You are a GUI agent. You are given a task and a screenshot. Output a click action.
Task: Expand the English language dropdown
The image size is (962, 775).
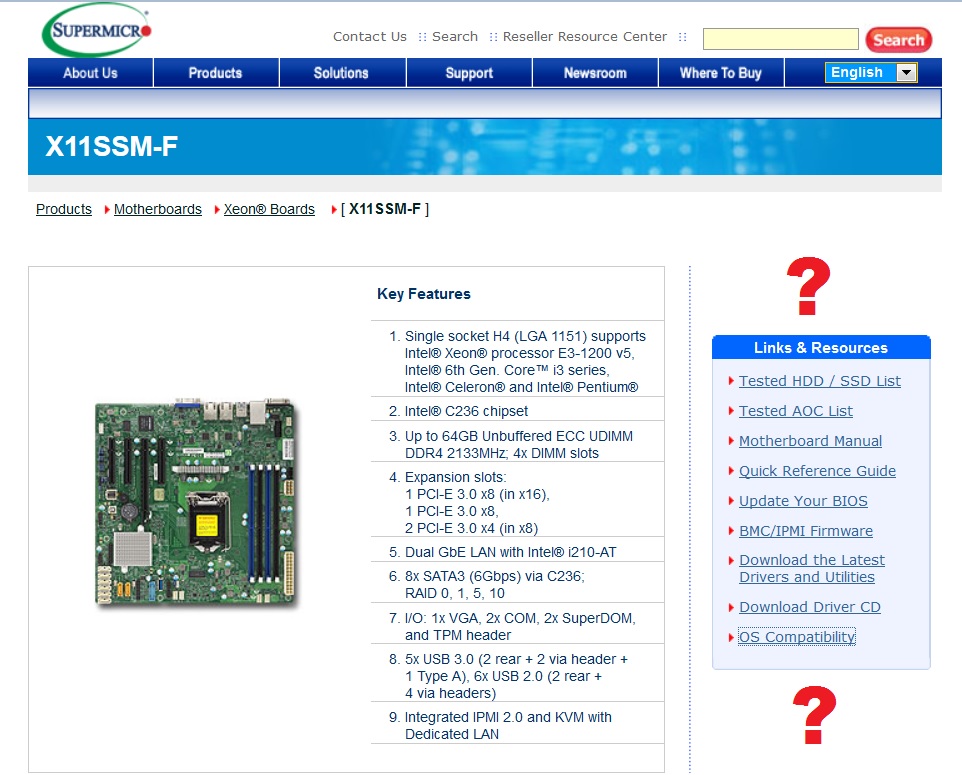click(x=871, y=72)
